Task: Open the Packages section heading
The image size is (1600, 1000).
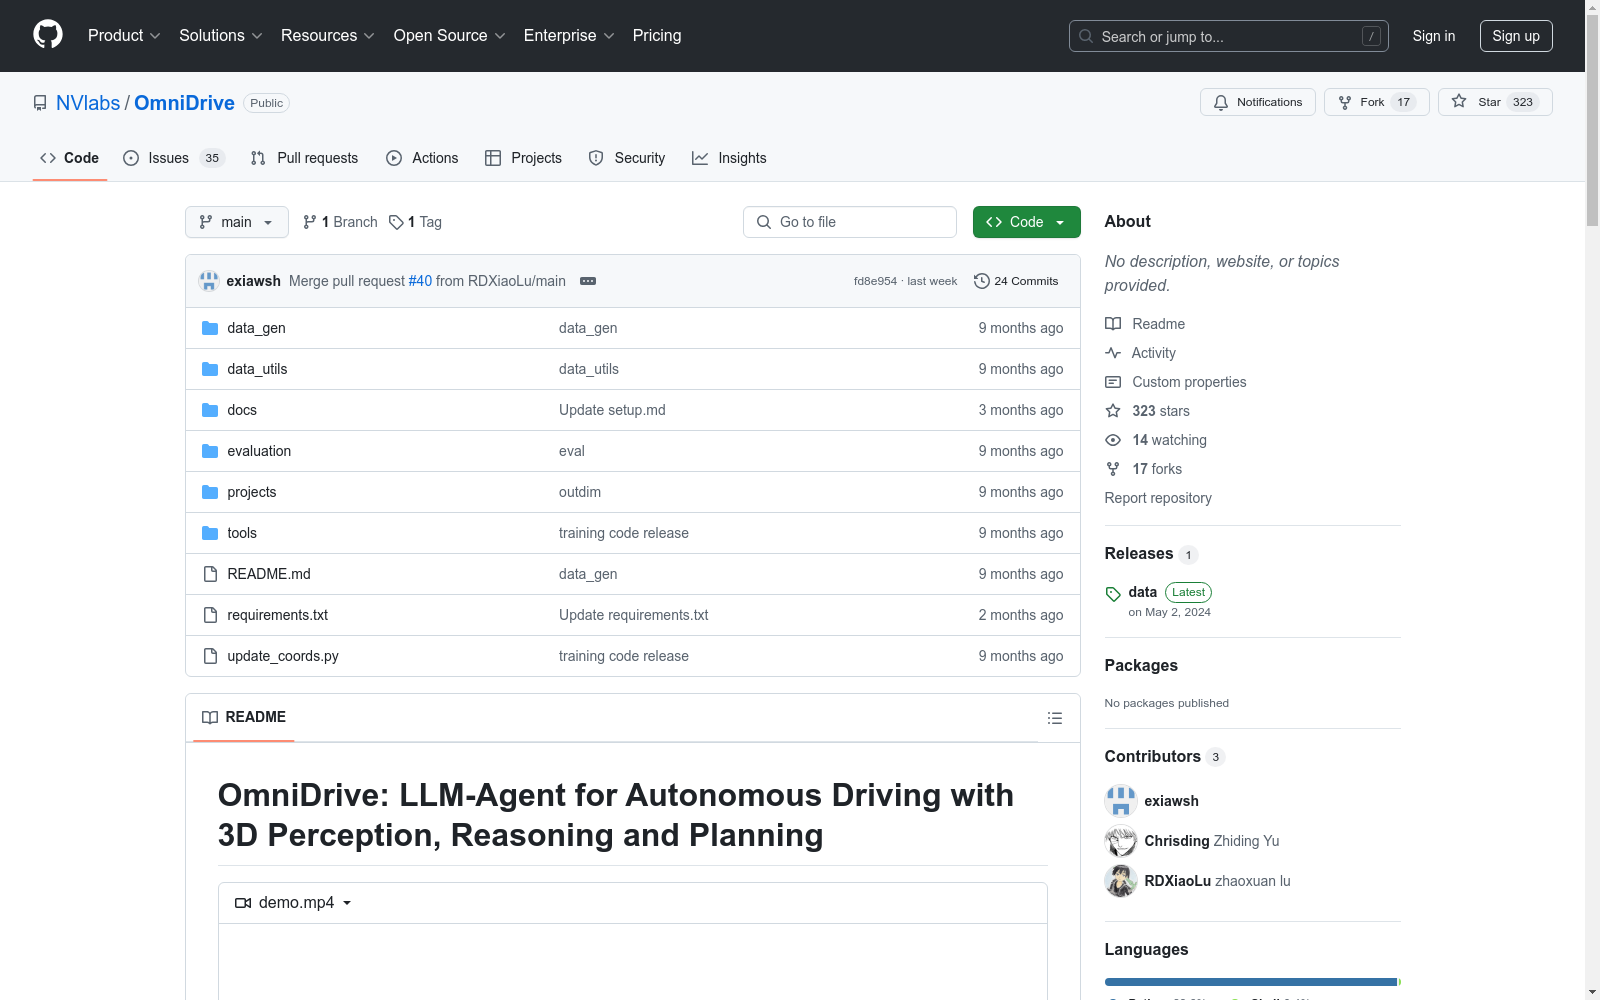Action: pos(1141,666)
